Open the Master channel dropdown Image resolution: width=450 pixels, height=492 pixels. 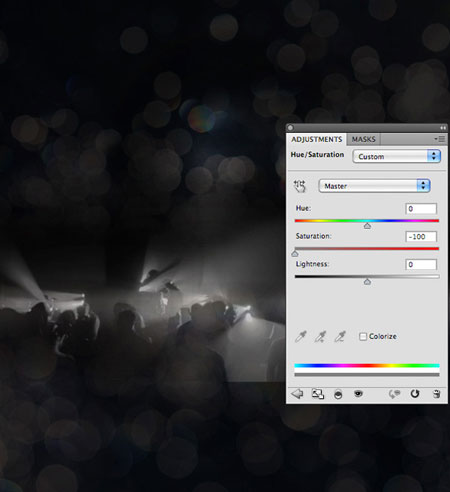click(x=375, y=186)
